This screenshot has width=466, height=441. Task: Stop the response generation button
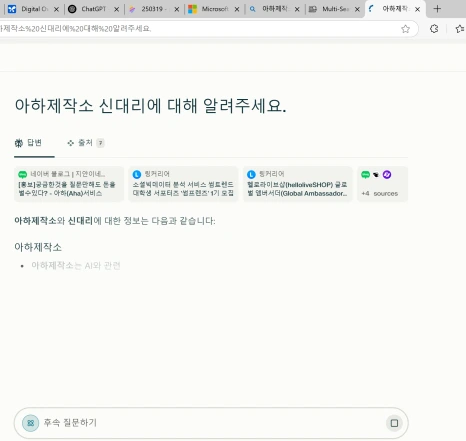(394, 423)
